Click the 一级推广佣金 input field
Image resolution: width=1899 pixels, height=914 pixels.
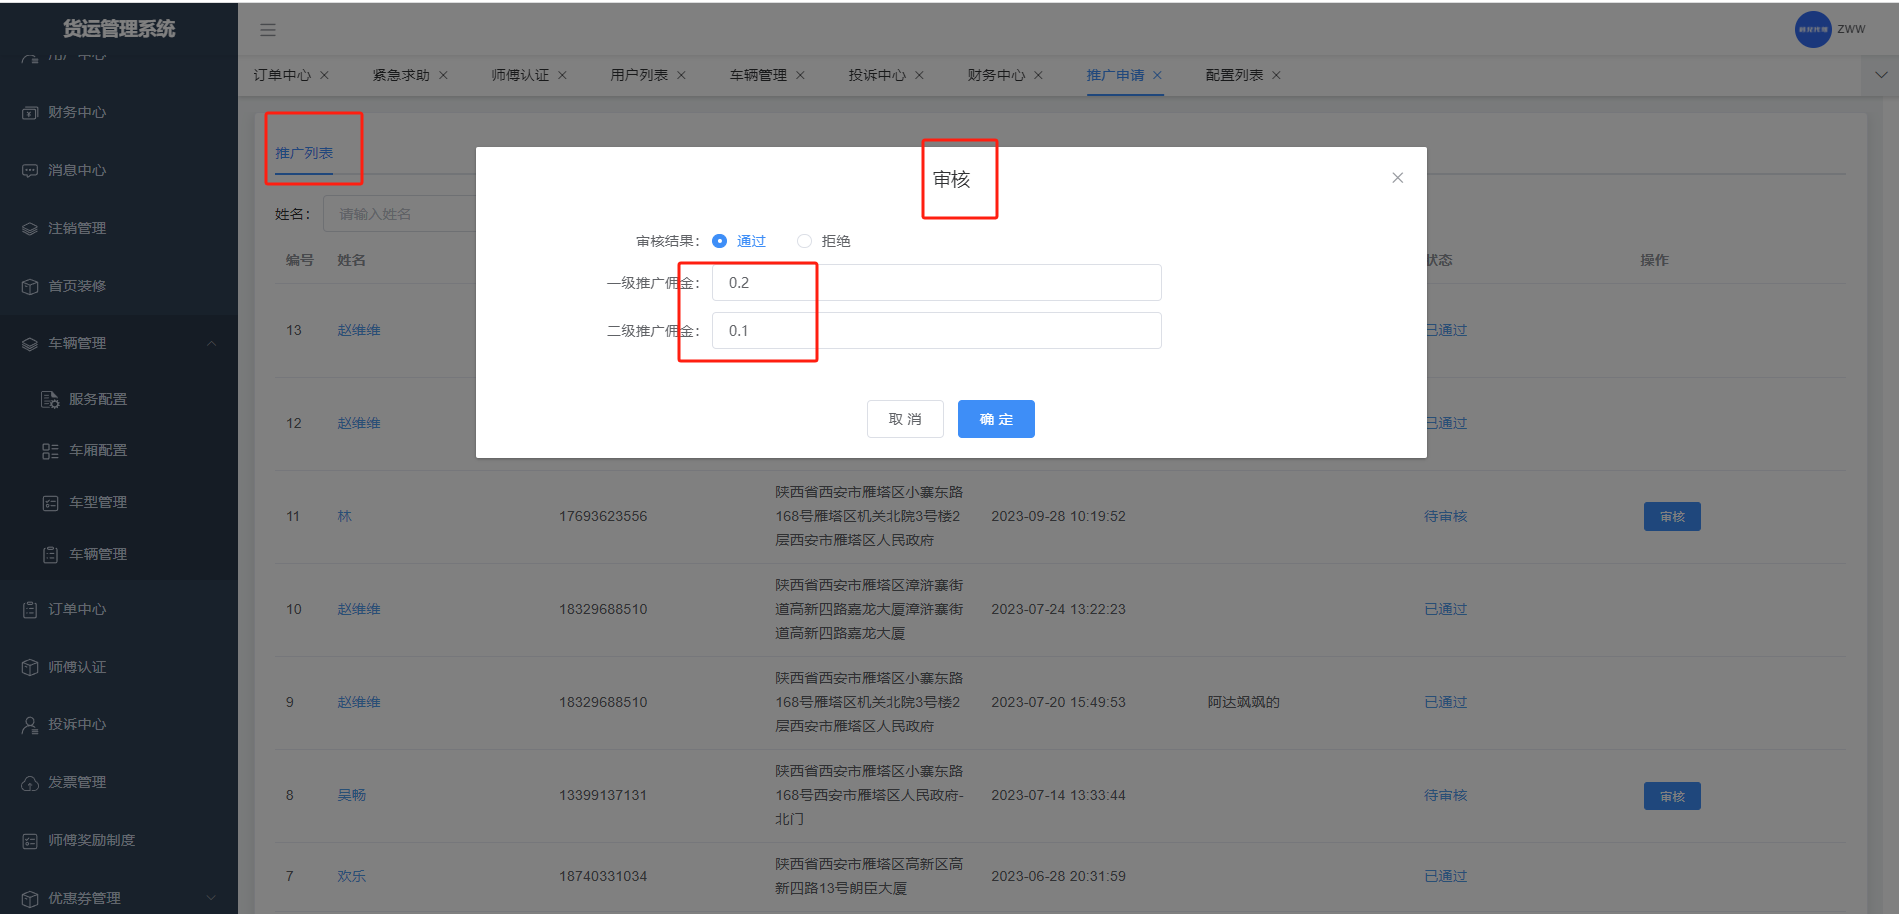coord(936,283)
